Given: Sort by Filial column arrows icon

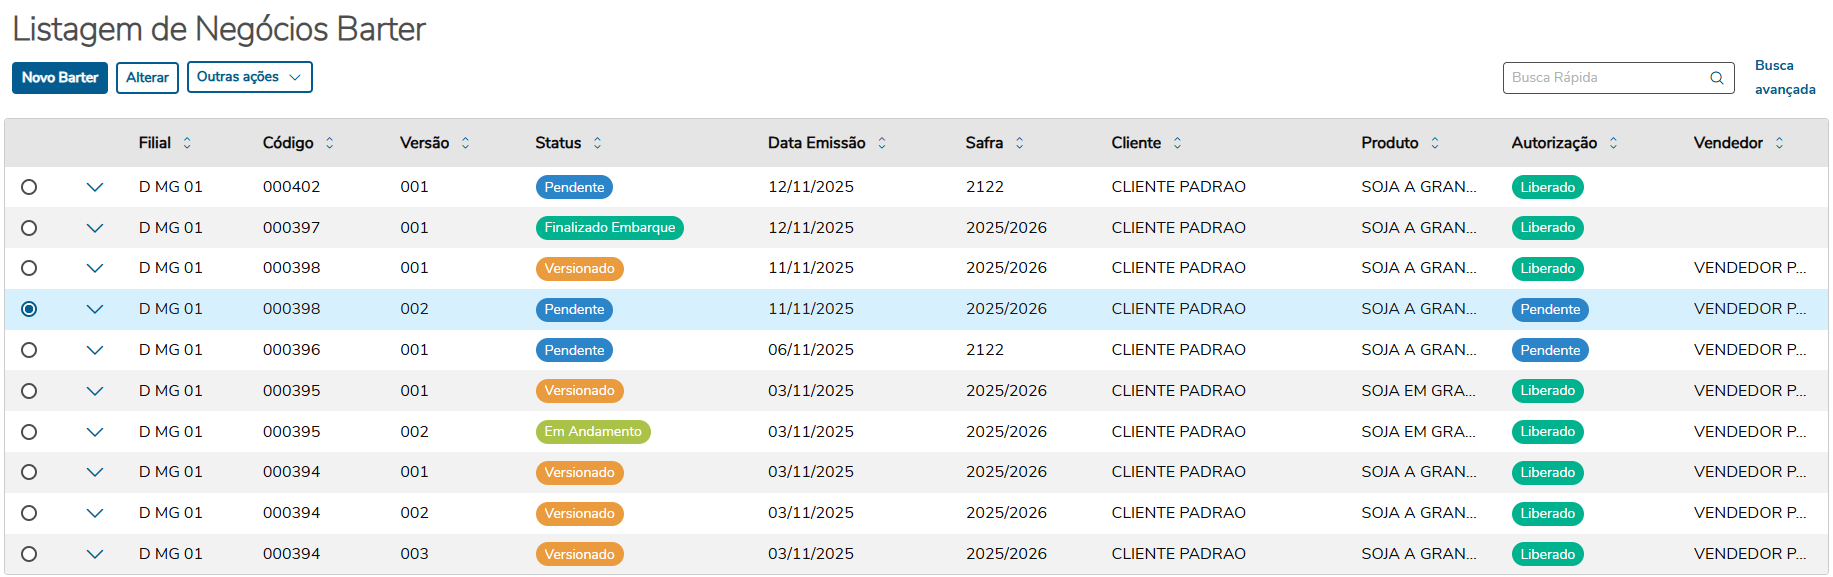Looking at the screenshot, I should coord(187,143).
